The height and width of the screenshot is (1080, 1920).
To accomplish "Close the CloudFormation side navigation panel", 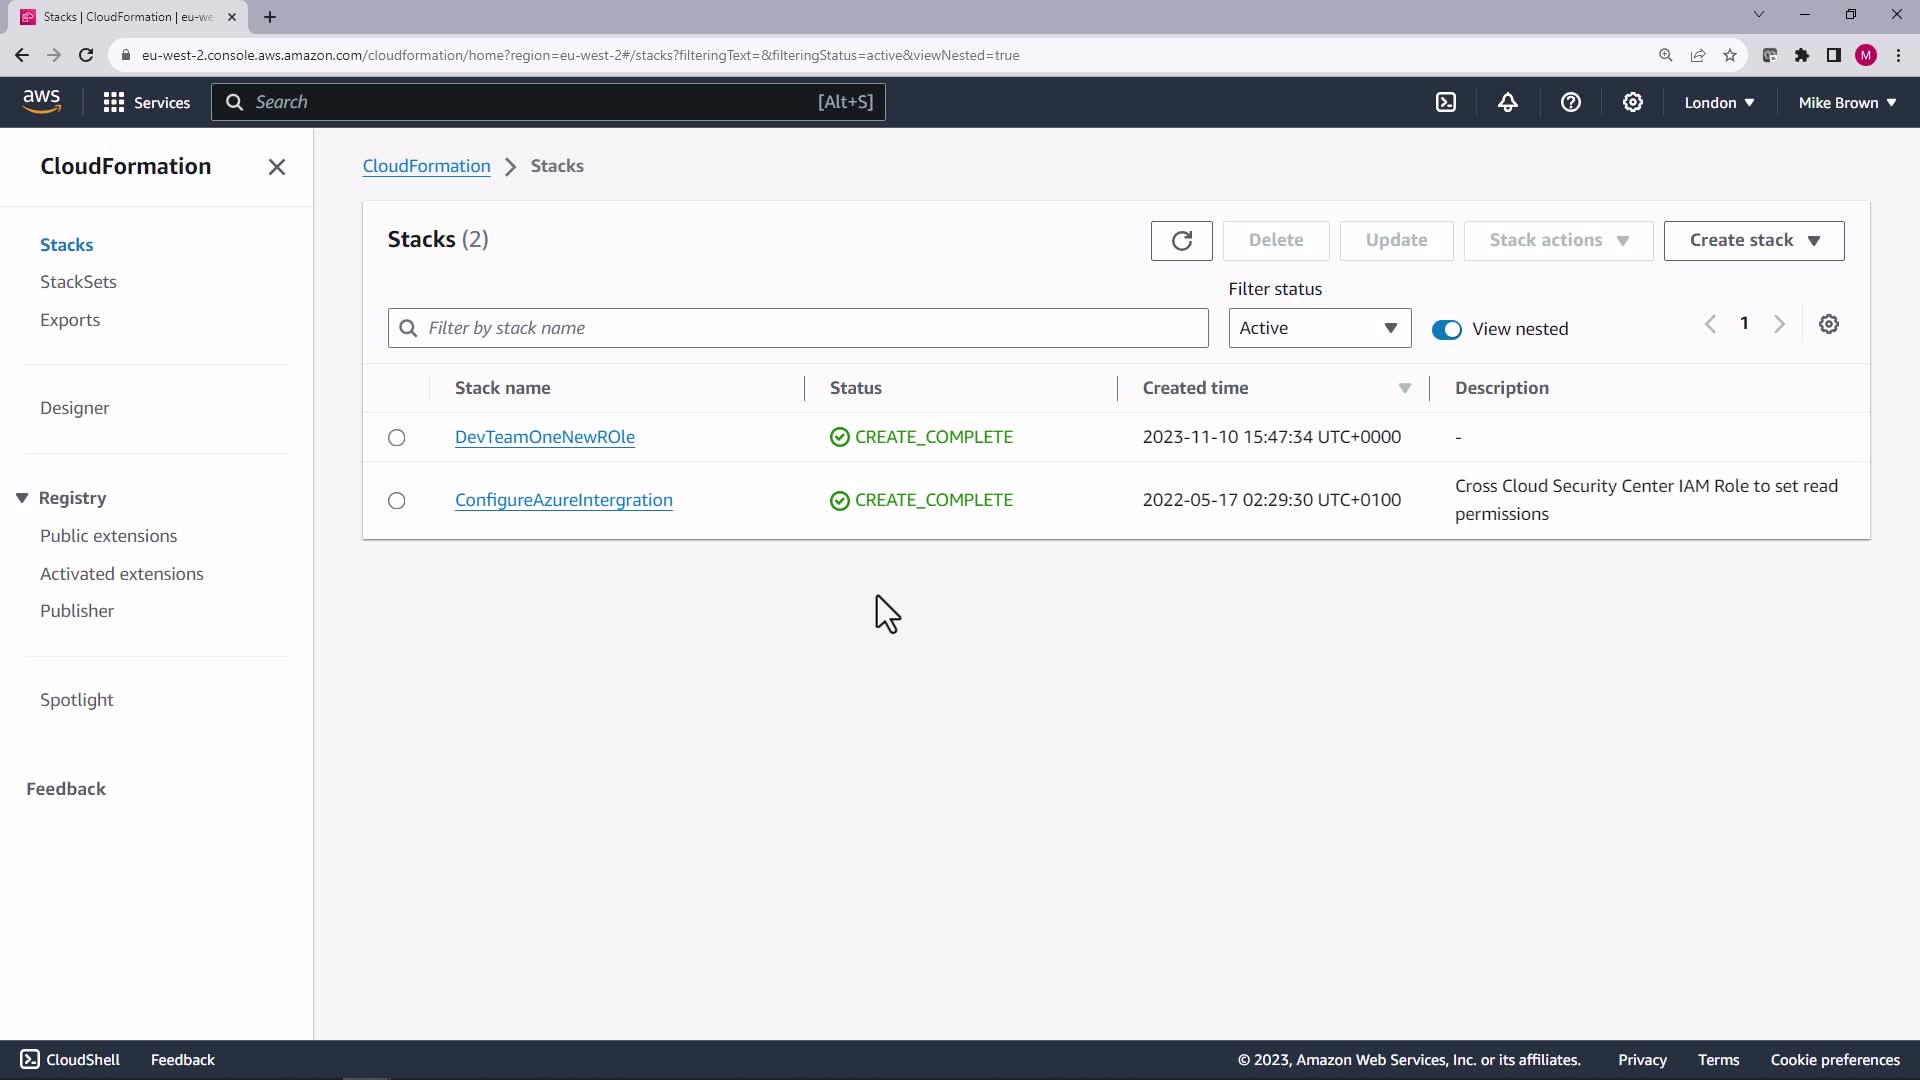I will (277, 167).
